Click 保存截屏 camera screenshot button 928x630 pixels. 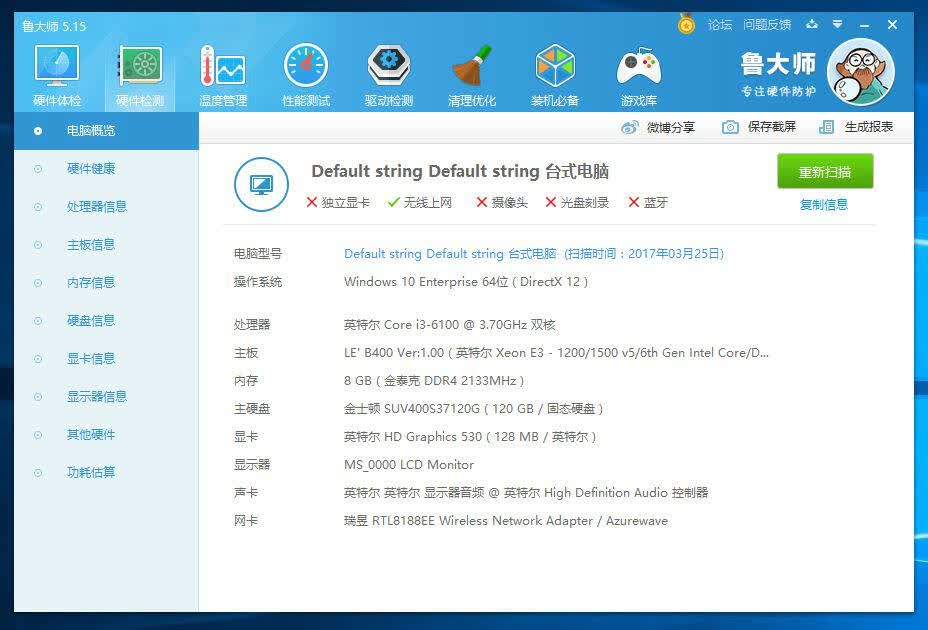click(759, 127)
